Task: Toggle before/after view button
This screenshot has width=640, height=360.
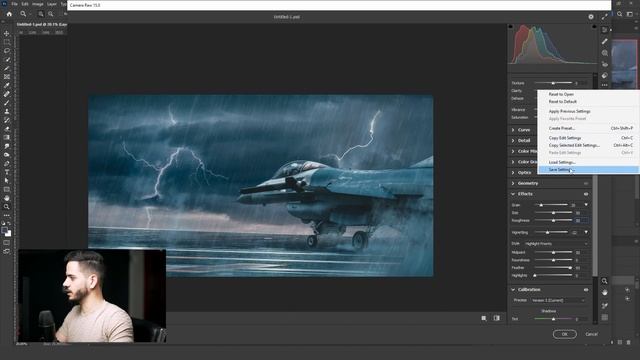Action: (x=497, y=318)
